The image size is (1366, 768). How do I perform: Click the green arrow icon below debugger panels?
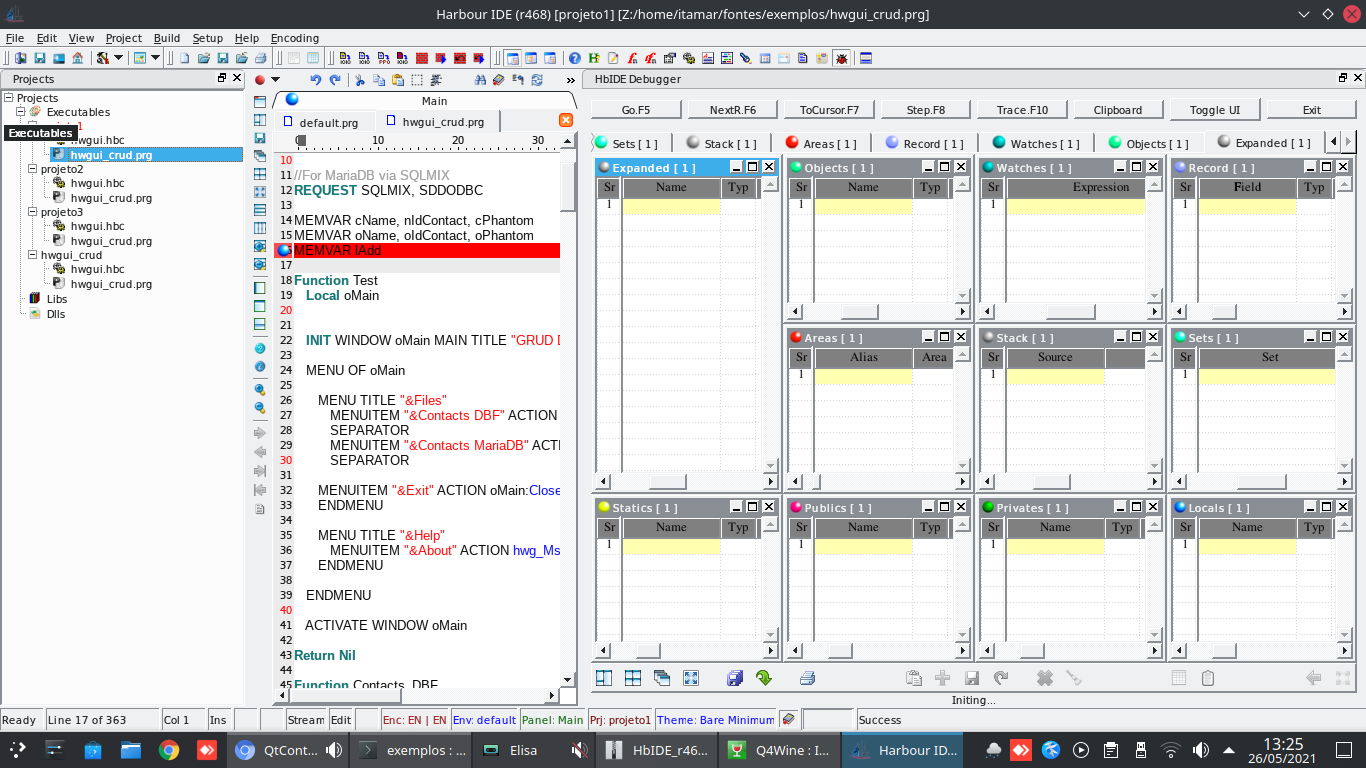coord(764,678)
